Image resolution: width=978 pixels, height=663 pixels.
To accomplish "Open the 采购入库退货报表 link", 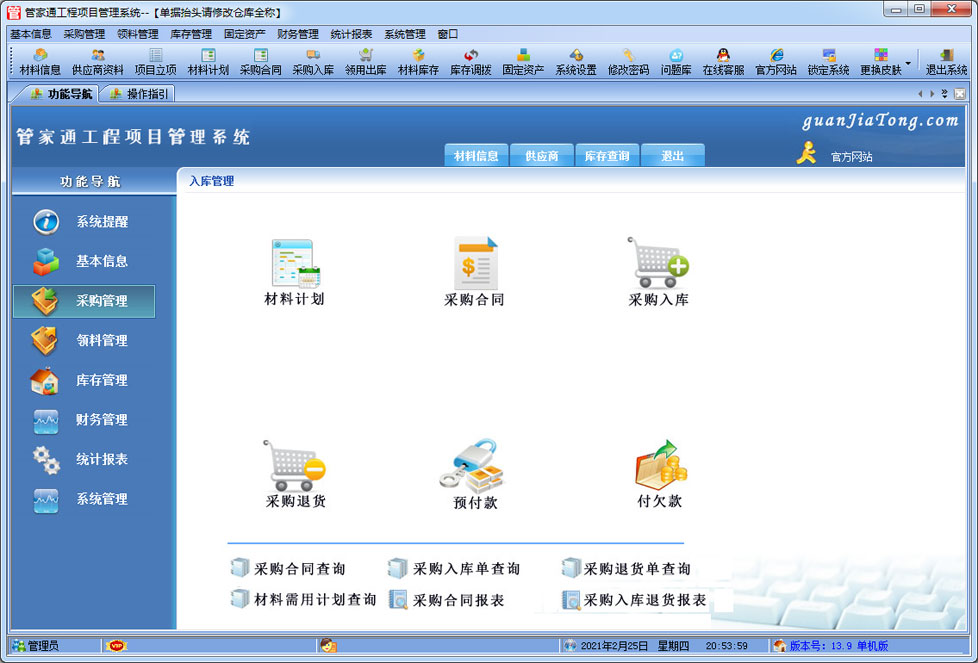I will coord(644,600).
